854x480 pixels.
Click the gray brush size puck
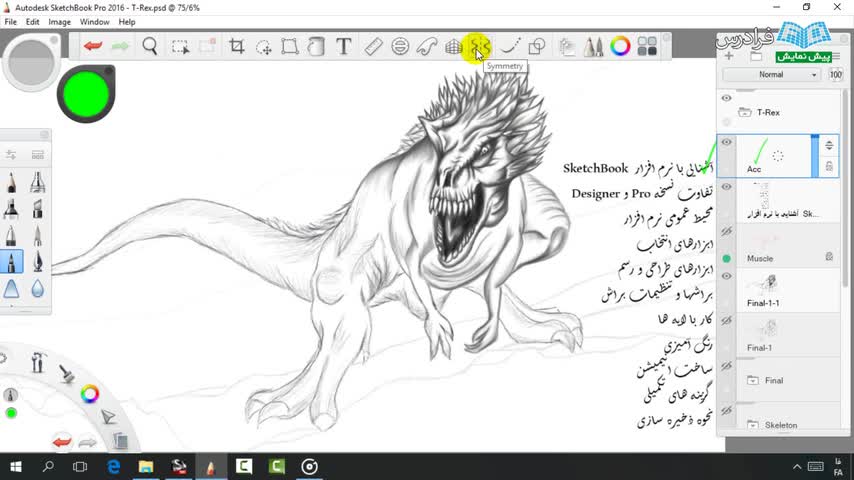(31, 63)
